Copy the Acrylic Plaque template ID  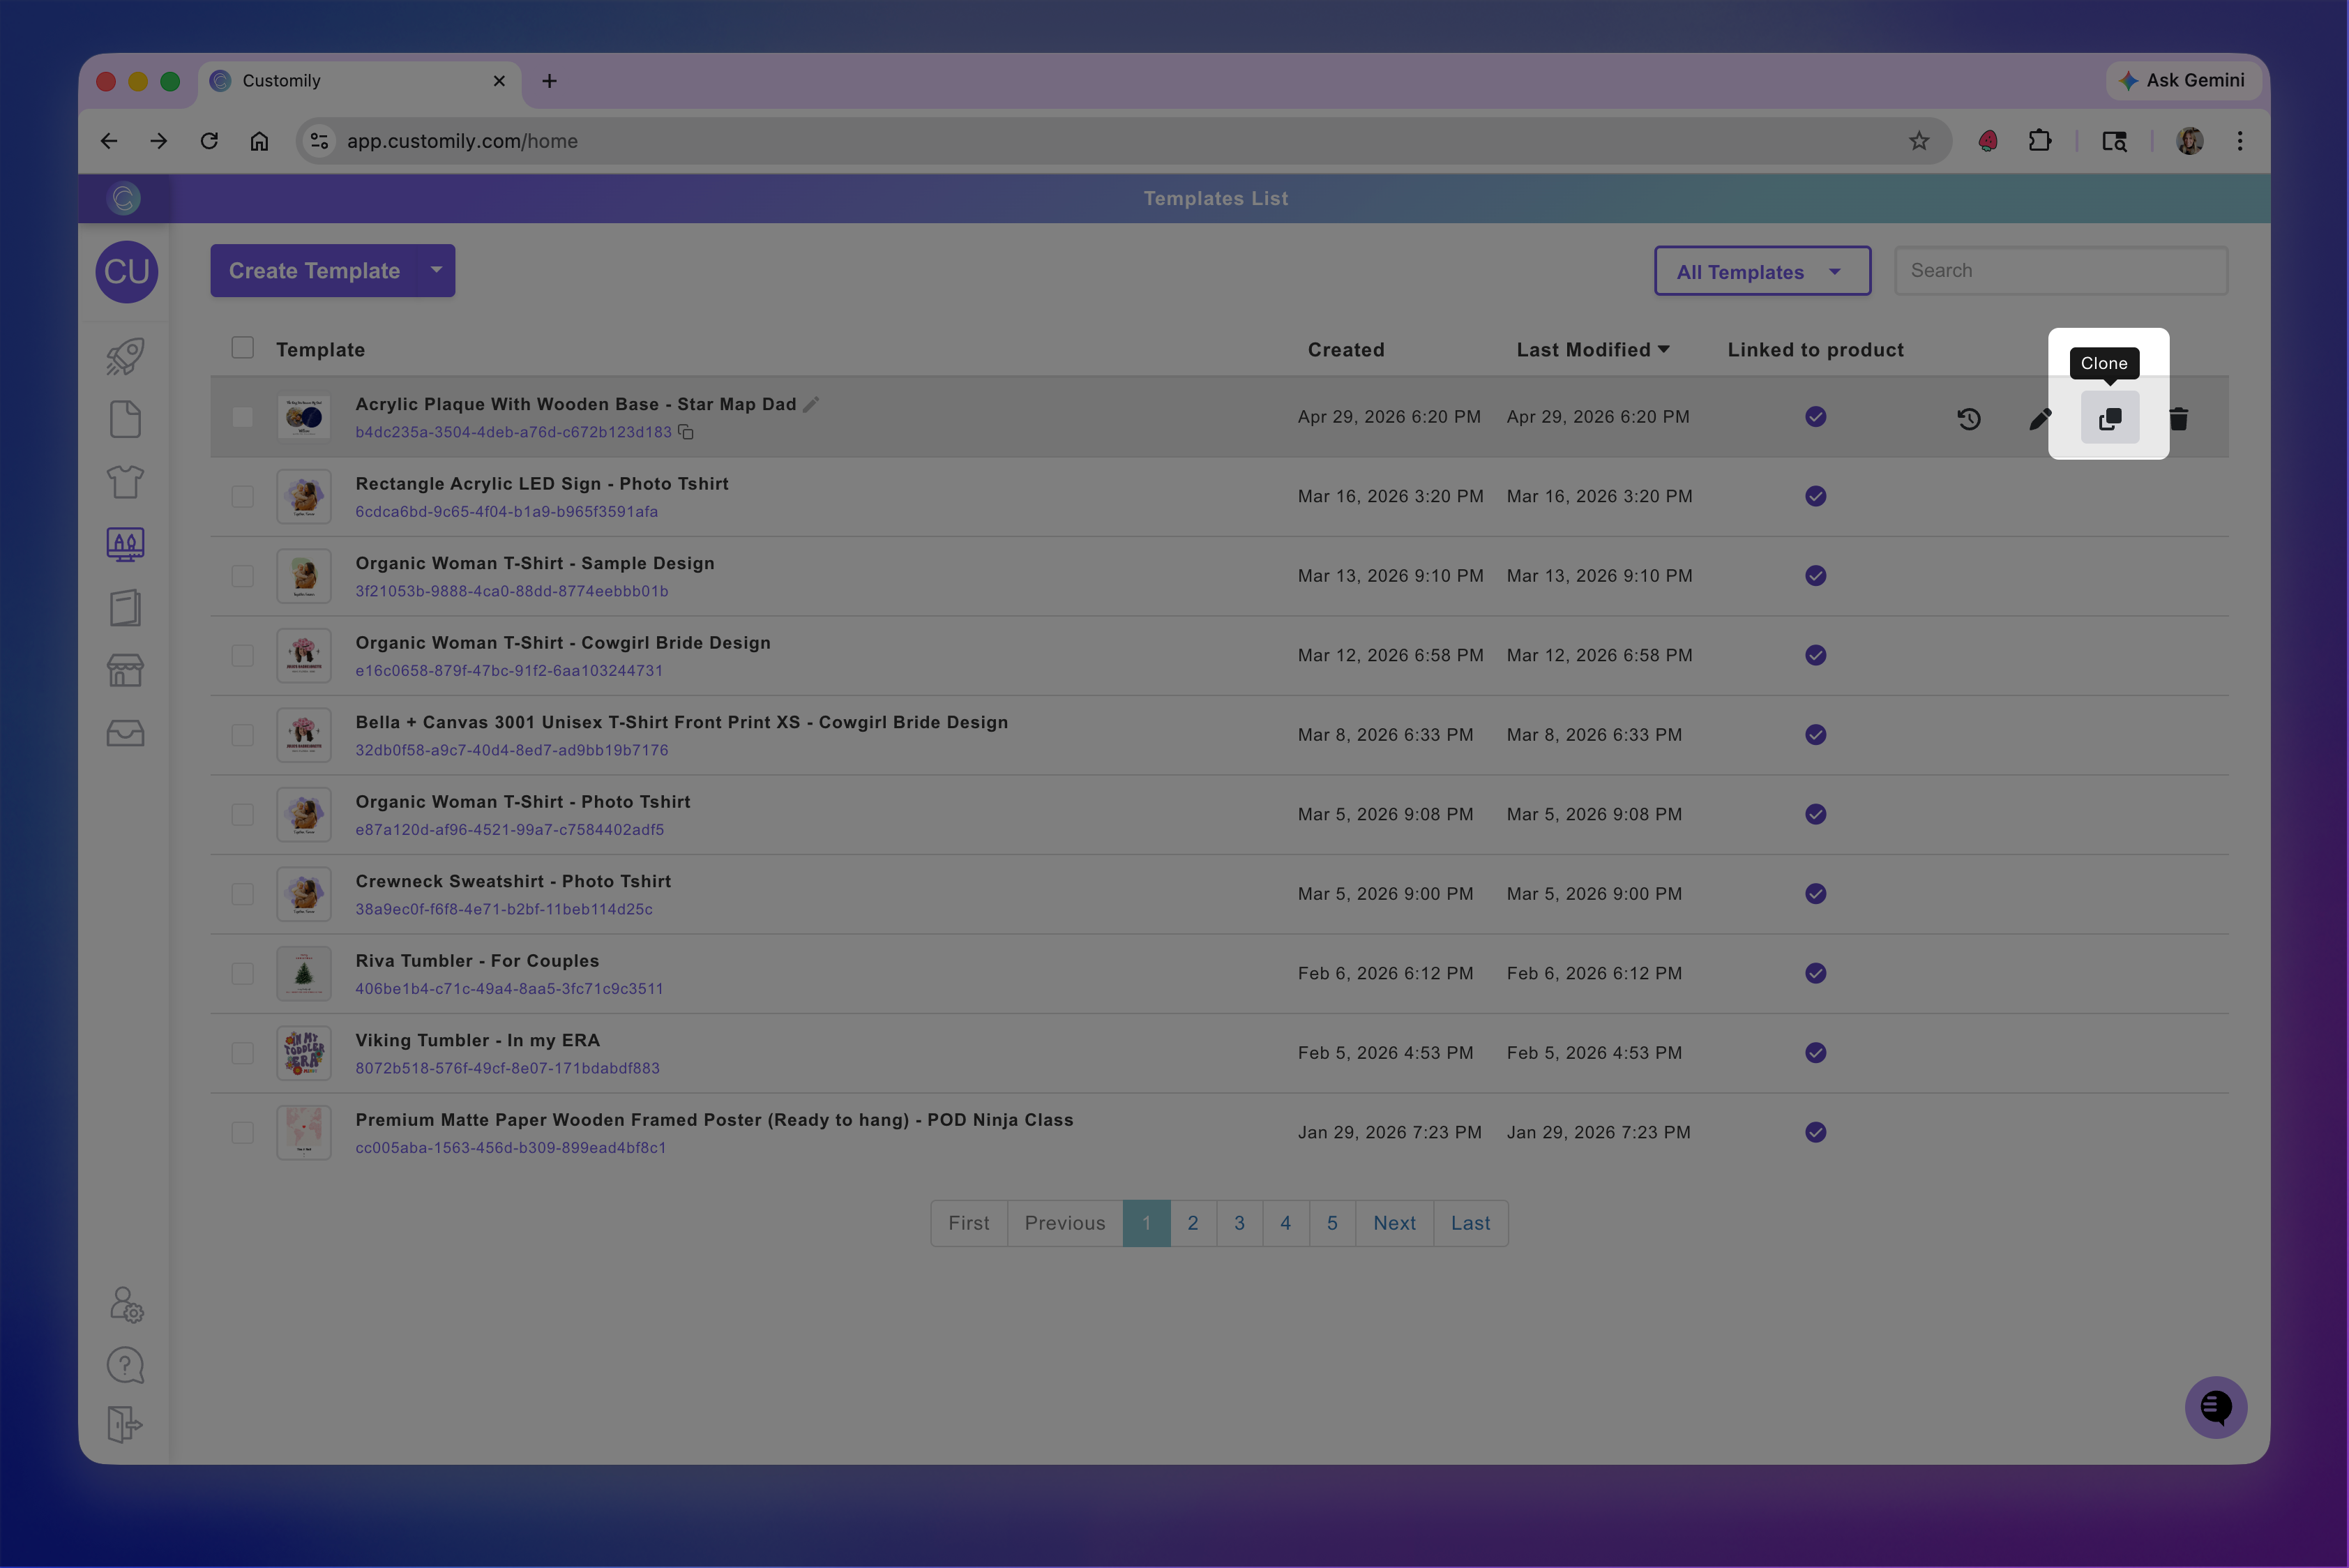(x=686, y=432)
